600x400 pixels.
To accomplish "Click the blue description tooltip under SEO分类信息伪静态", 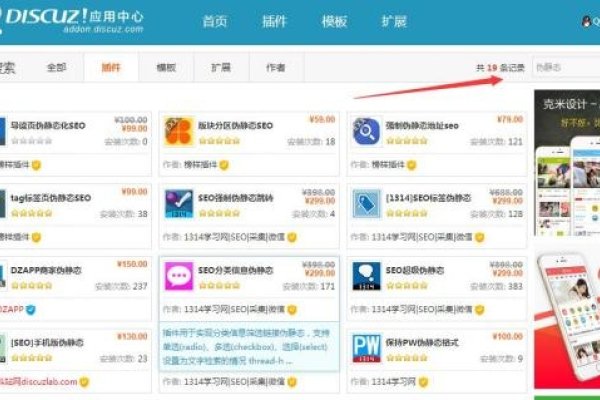I will (x=249, y=347).
